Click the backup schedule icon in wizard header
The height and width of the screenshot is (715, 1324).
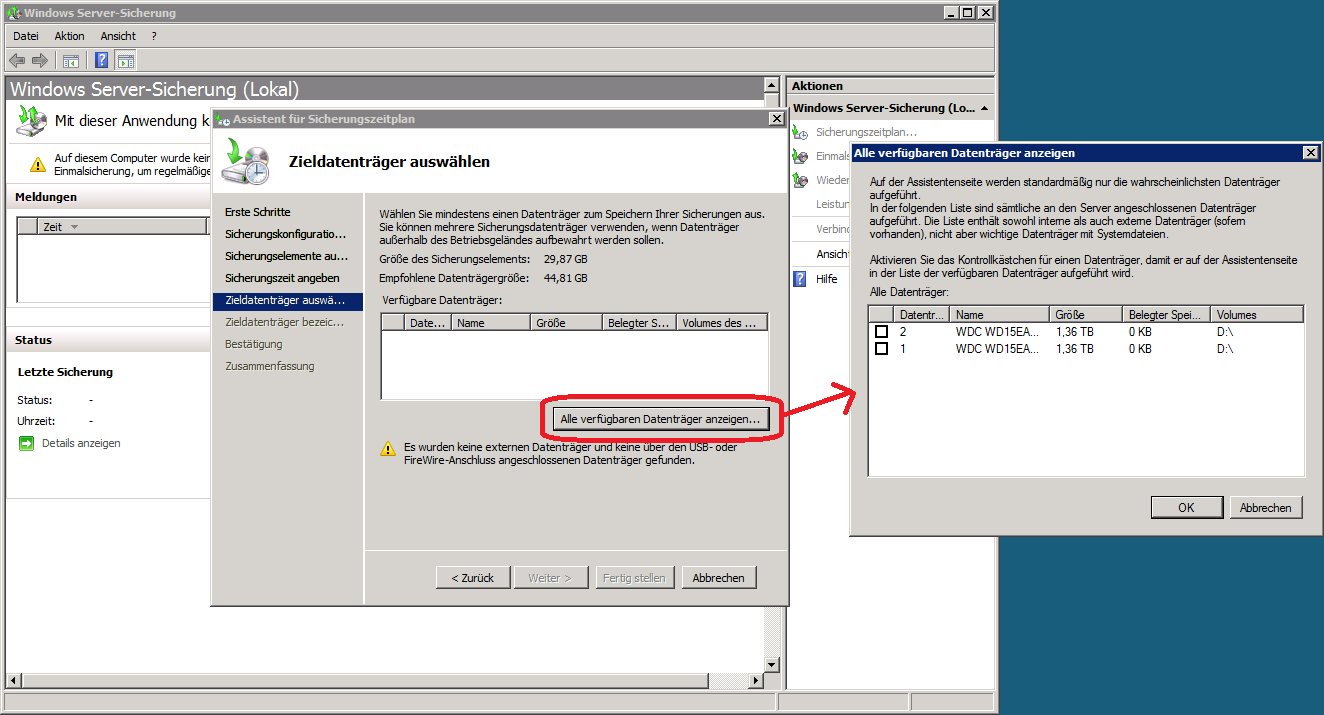245,161
